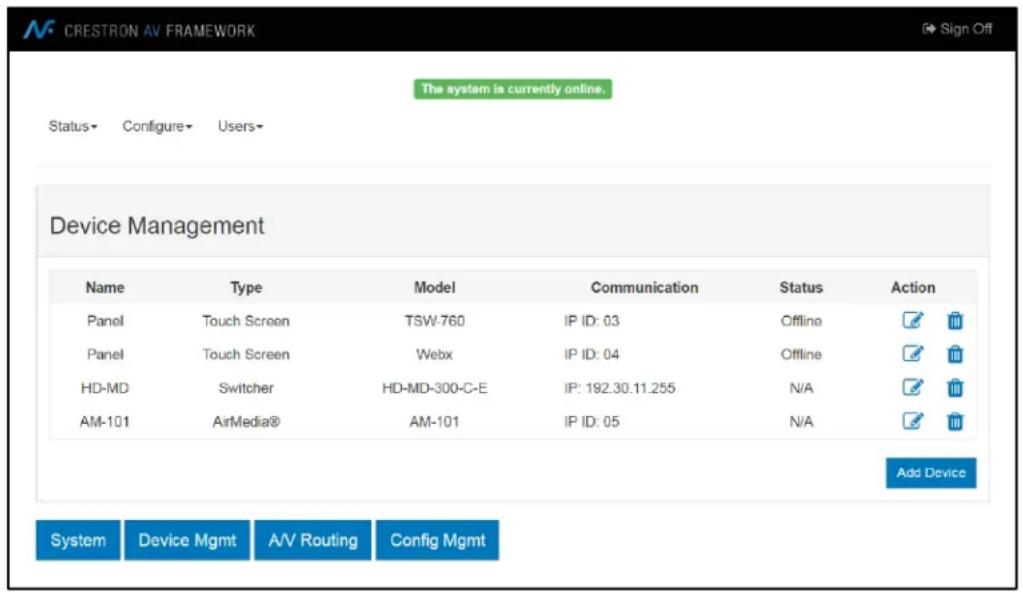The image size is (1023, 592).
Task: Open the Users dropdown menu
Action: (240, 126)
